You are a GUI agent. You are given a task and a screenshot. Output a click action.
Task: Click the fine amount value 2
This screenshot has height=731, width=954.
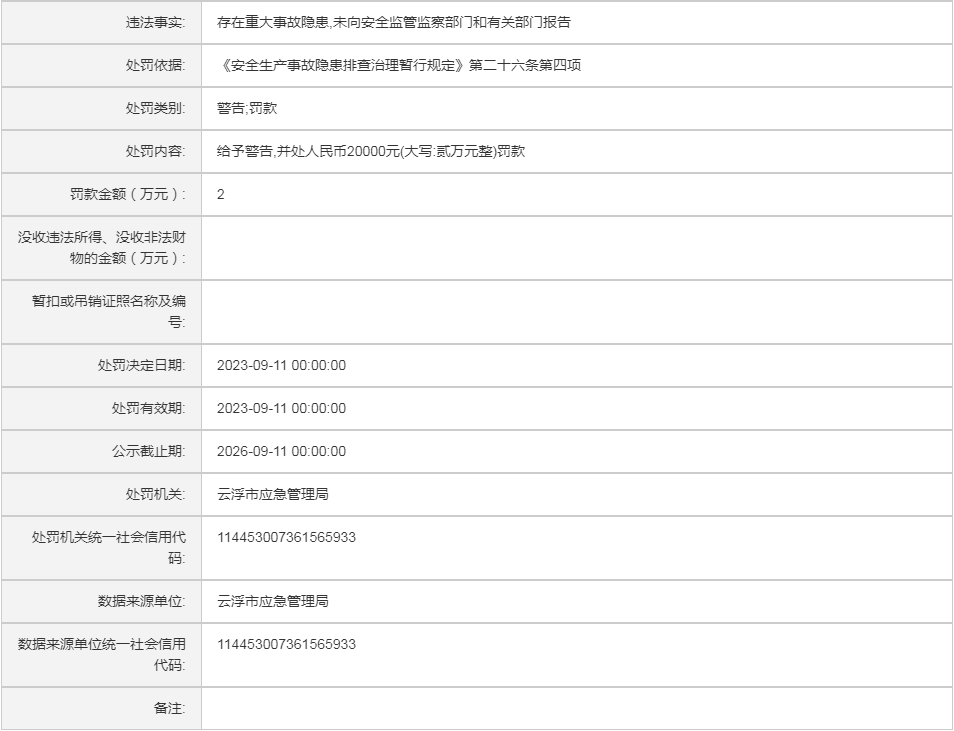[221, 194]
